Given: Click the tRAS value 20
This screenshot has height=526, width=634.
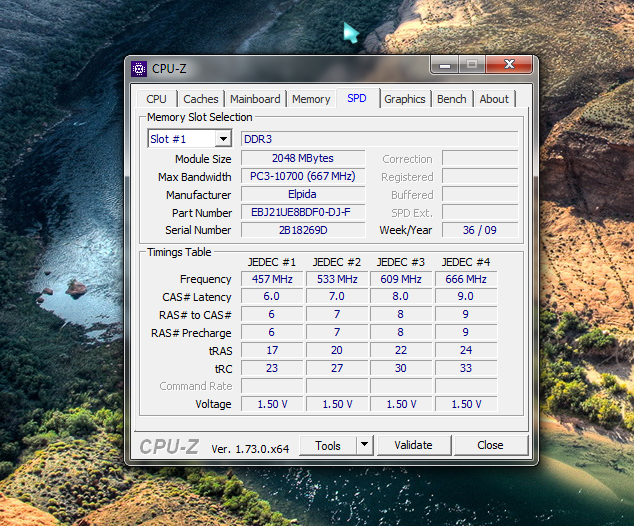Looking at the screenshot, I should pos(337,350).
